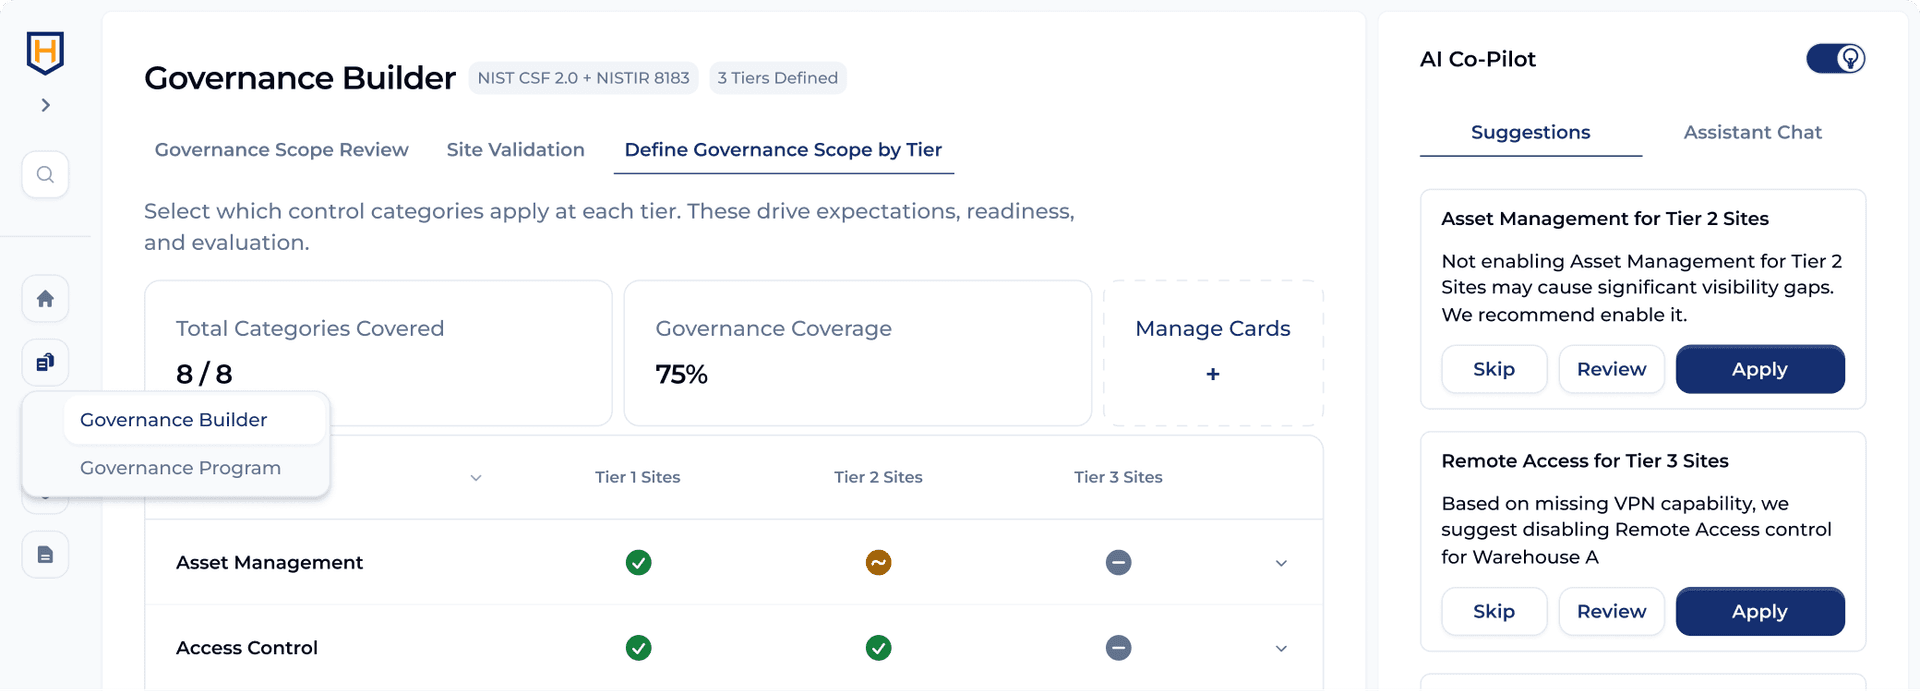Click the search icon in the sidebar

(x=45, y=174)
